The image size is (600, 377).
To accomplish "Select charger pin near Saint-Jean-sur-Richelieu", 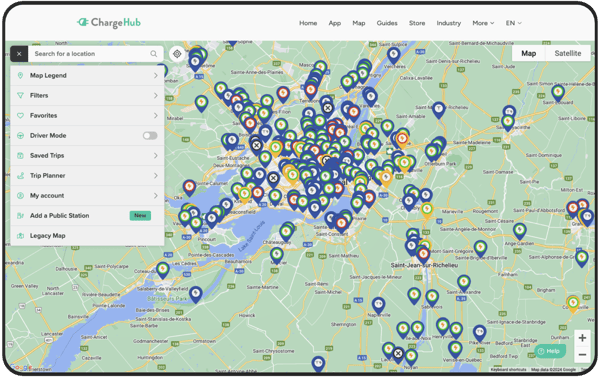I will click(x=423, y=255).
